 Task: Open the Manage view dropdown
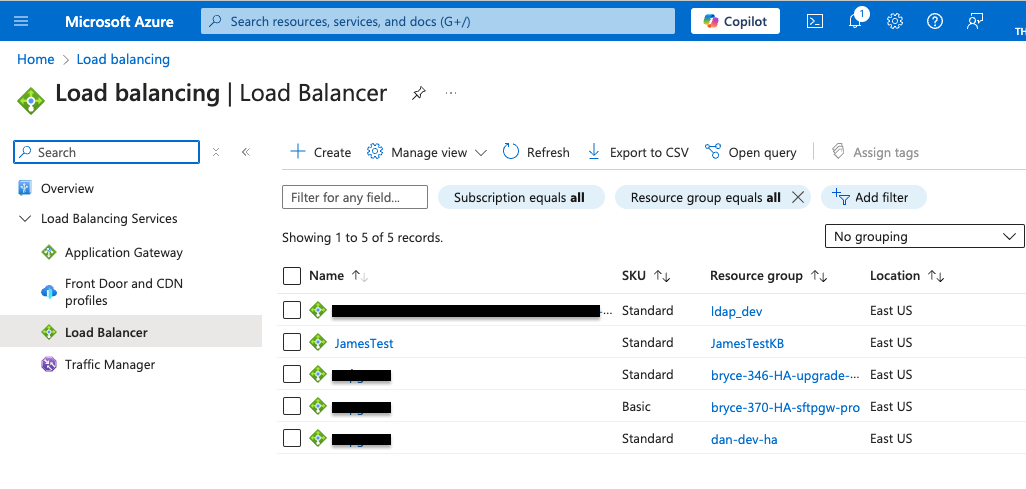click(x=427, y=153)
